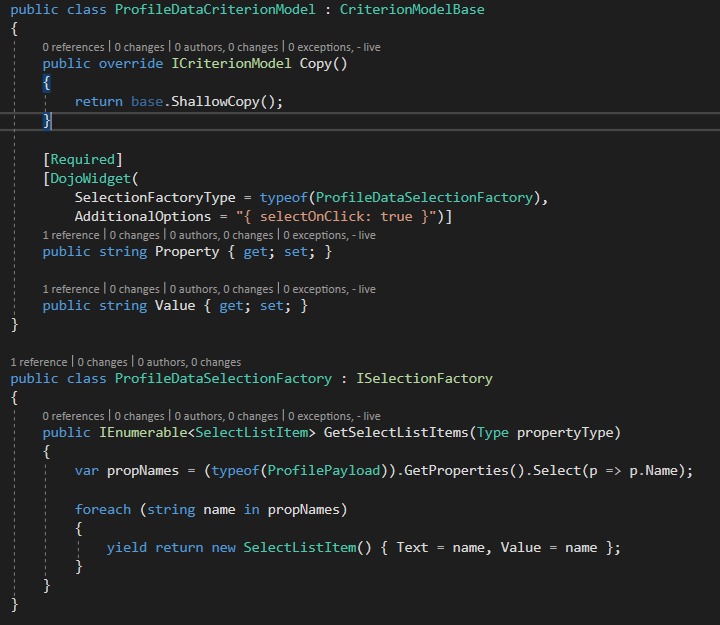This screenshot has width=720, height=625.
Task: Click SelectListItem inside IEnumerable<>
Action: (252, 433)
